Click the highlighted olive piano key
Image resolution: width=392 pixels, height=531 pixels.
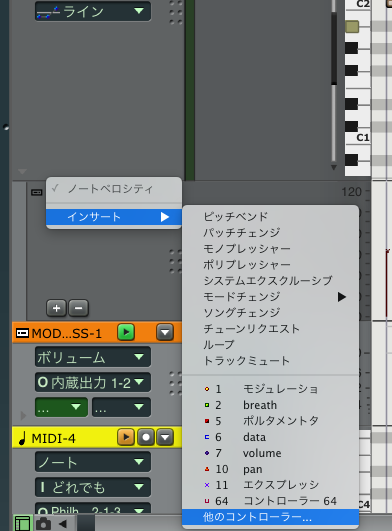tap(352, 26)
